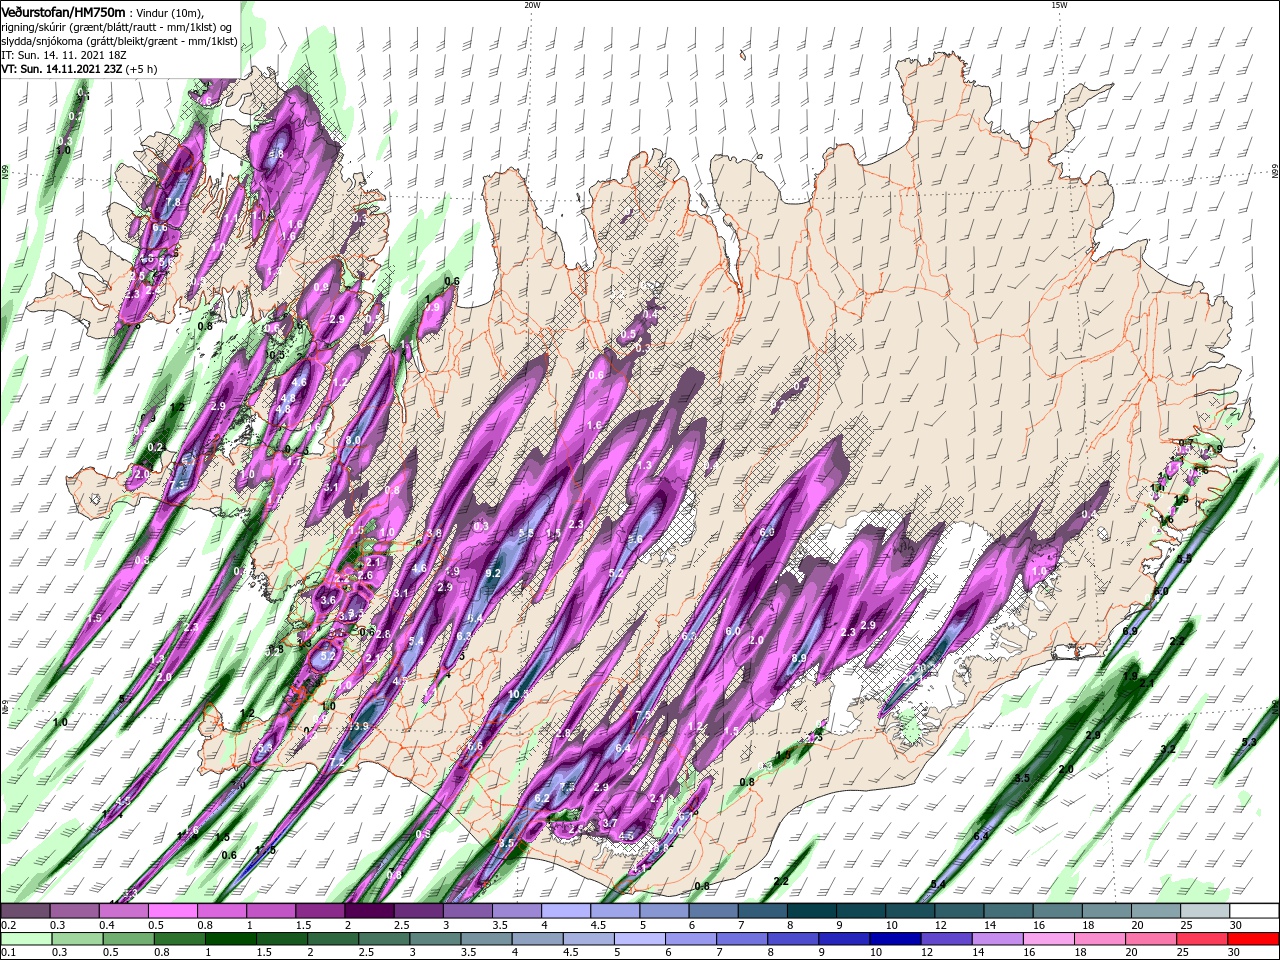Screen dimensions: 1280x960
Task: Click the 7.8 value over the Westfjords
Action: click(172, 203)
